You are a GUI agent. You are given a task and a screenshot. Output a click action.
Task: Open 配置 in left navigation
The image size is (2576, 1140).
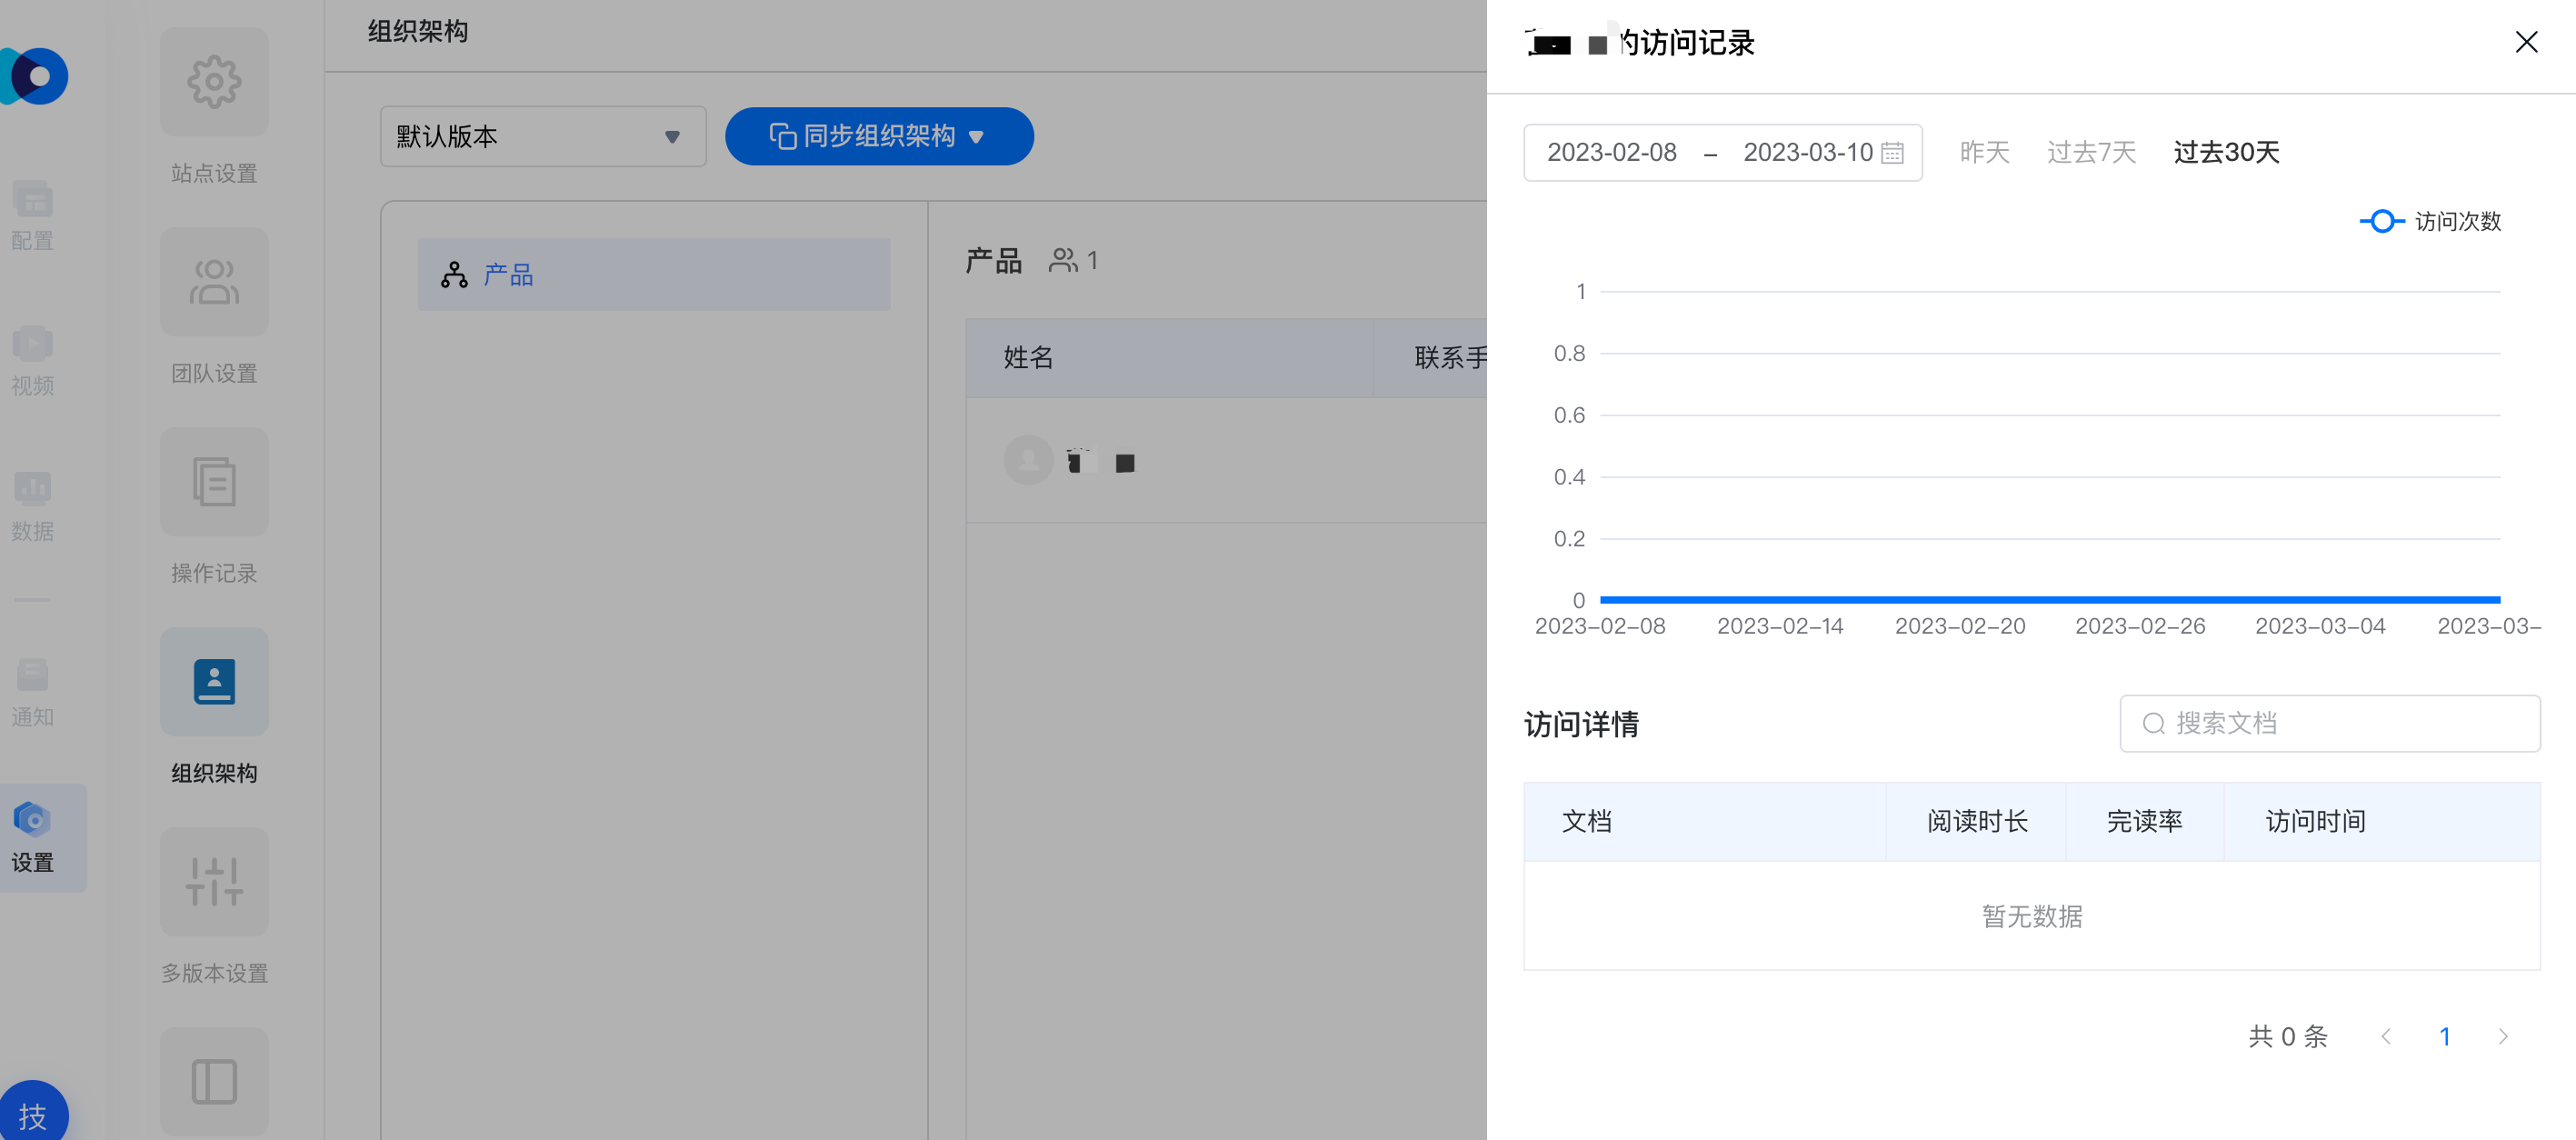(x=32, y=216)
